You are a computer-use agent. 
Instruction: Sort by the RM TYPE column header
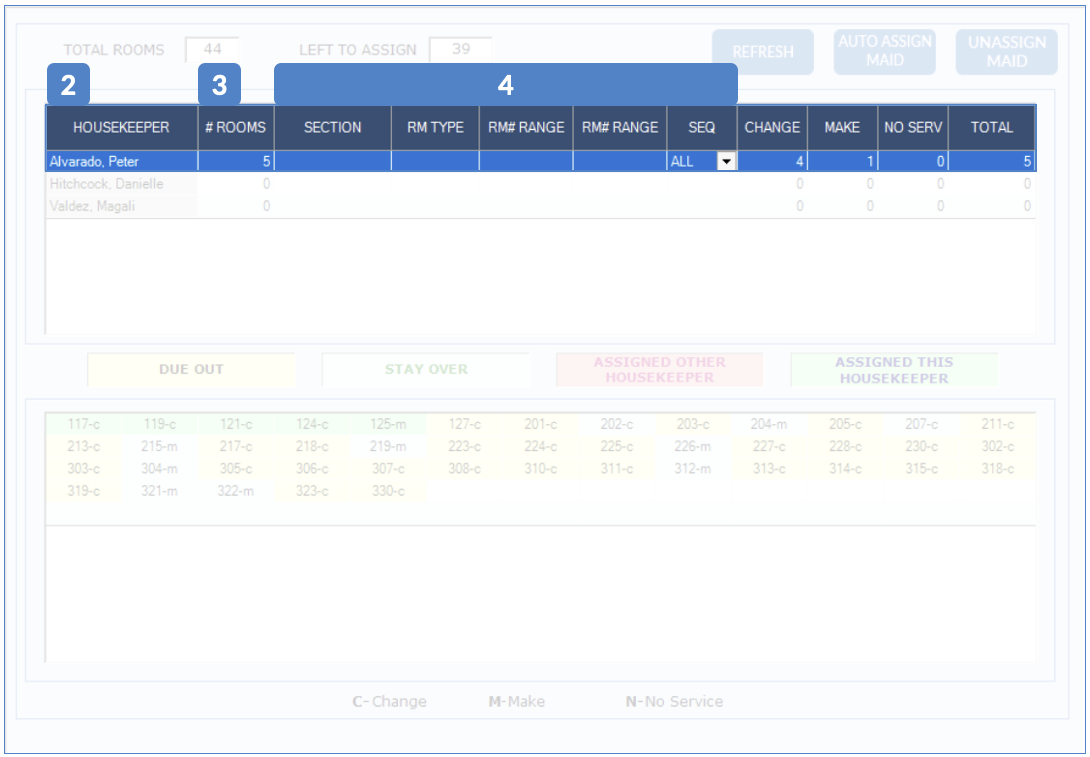pos(435,127)
